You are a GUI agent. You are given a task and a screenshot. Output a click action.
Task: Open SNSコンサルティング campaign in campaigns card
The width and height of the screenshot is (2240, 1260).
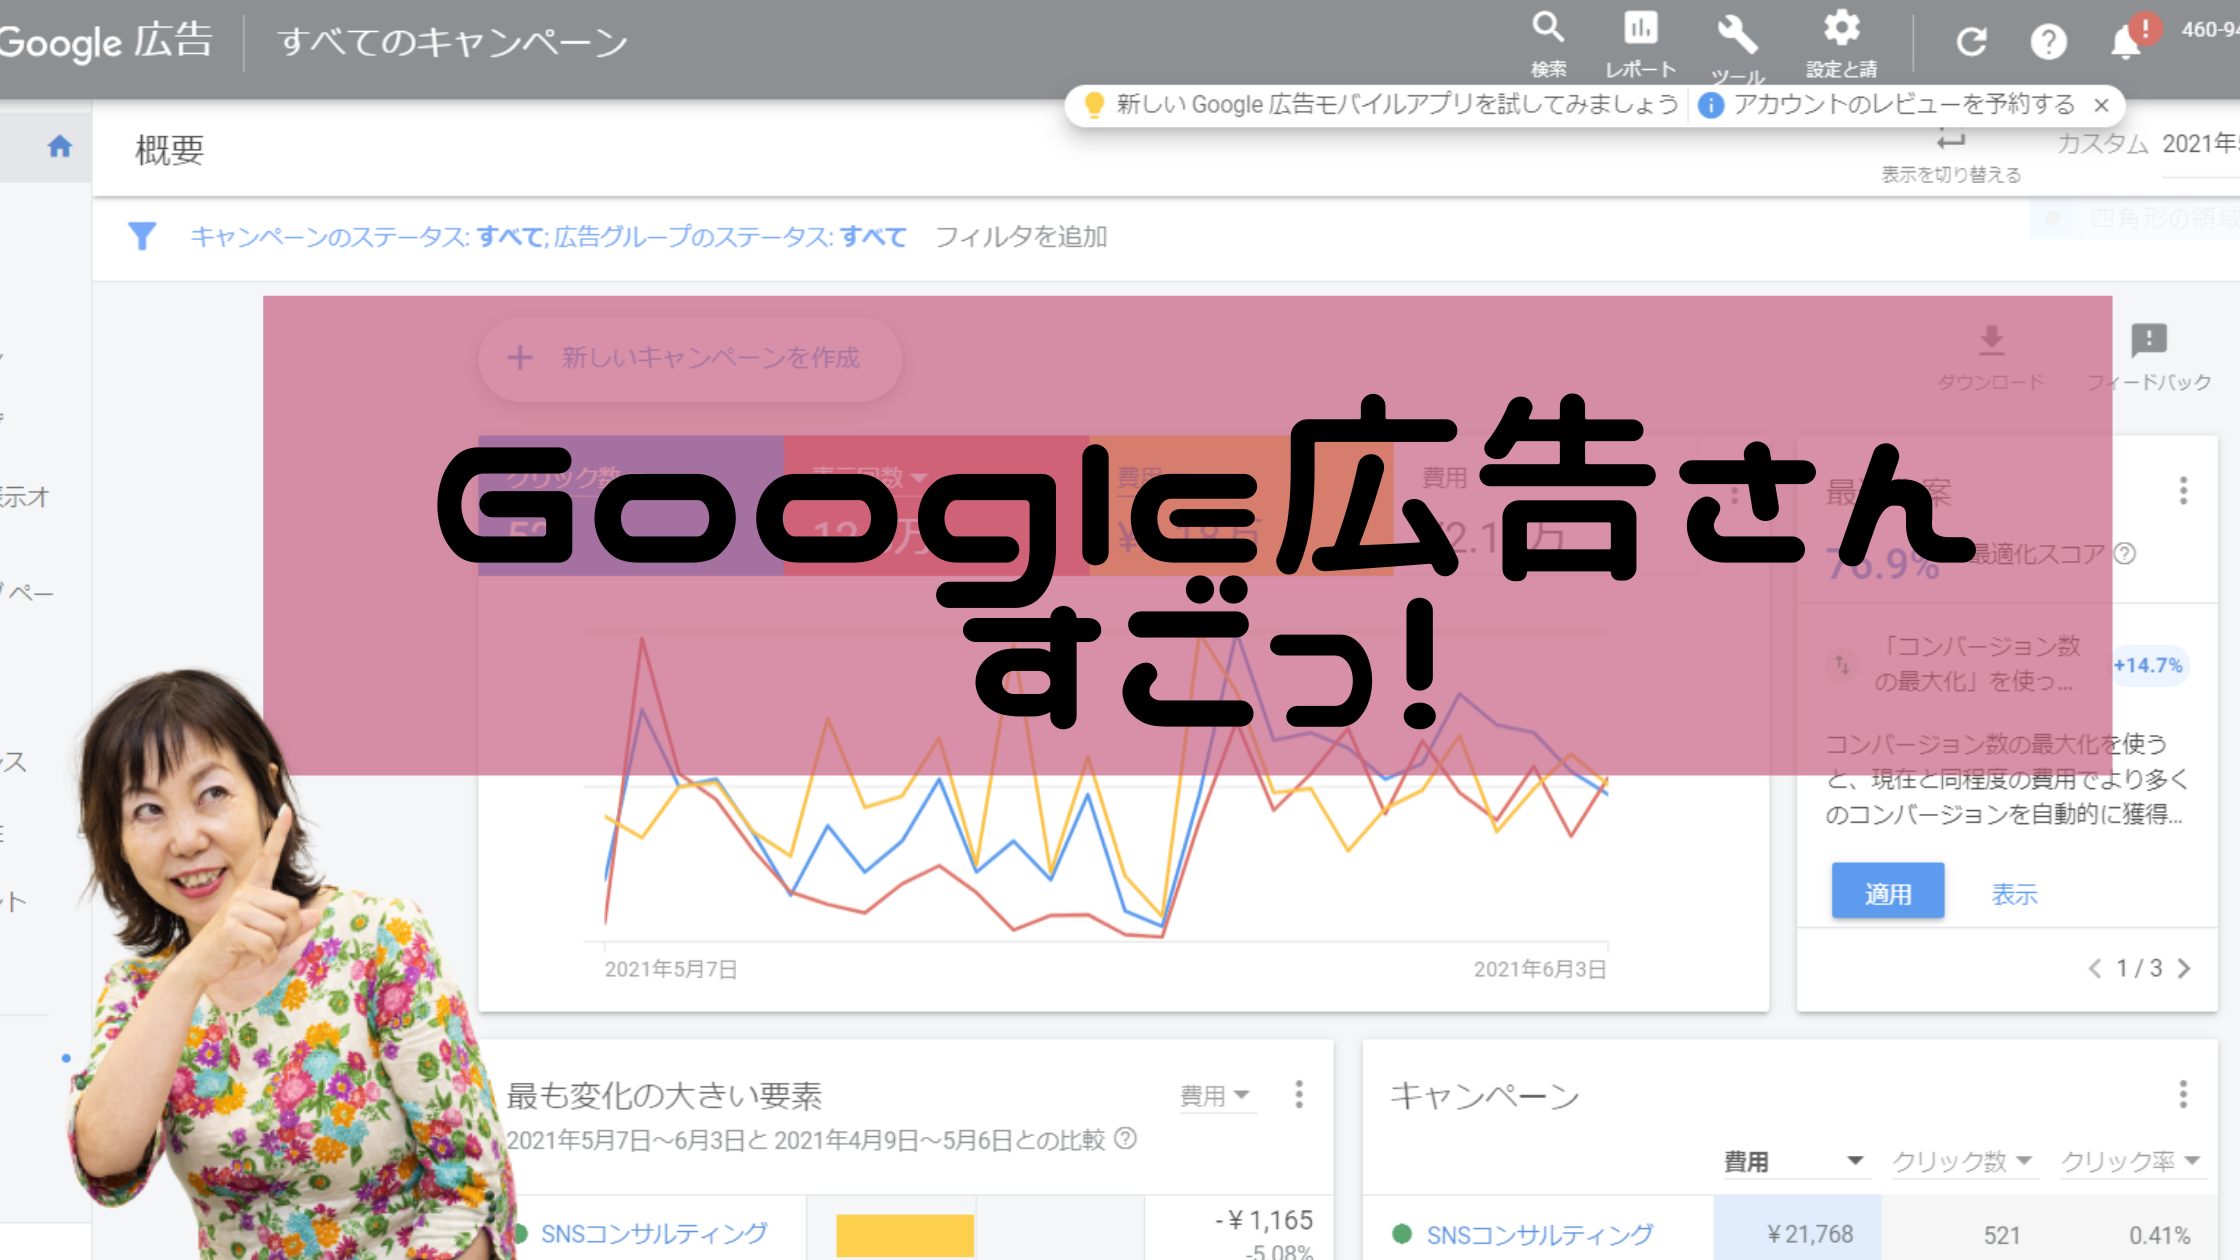pyautogui.click(x=1540, y=1235)
